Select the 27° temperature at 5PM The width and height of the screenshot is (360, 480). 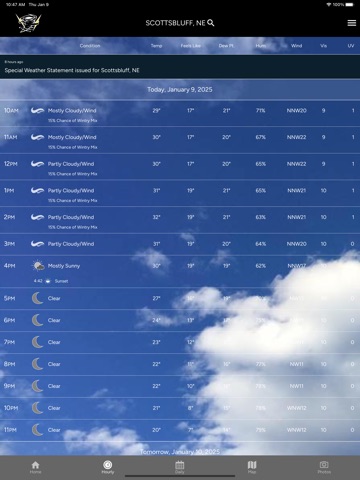point(156,298)
